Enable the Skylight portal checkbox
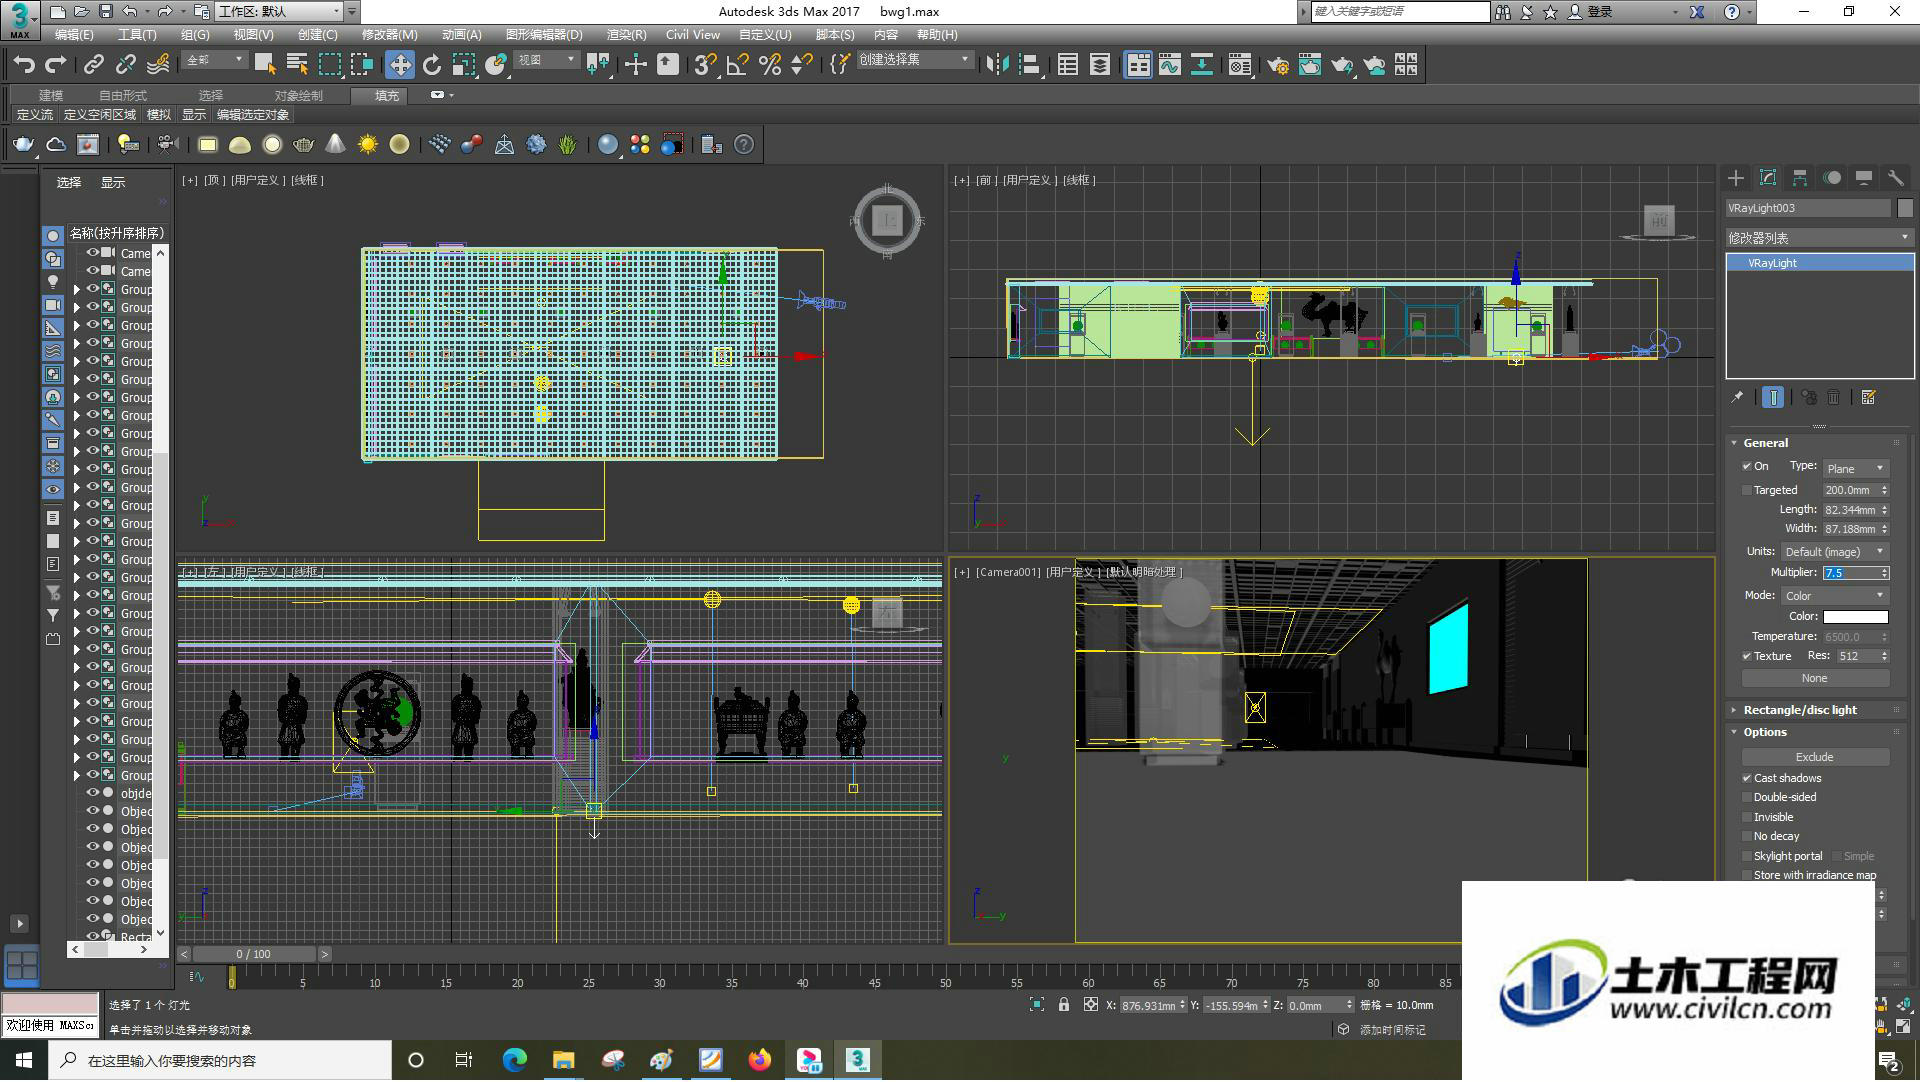 (x=1747, y=857)
